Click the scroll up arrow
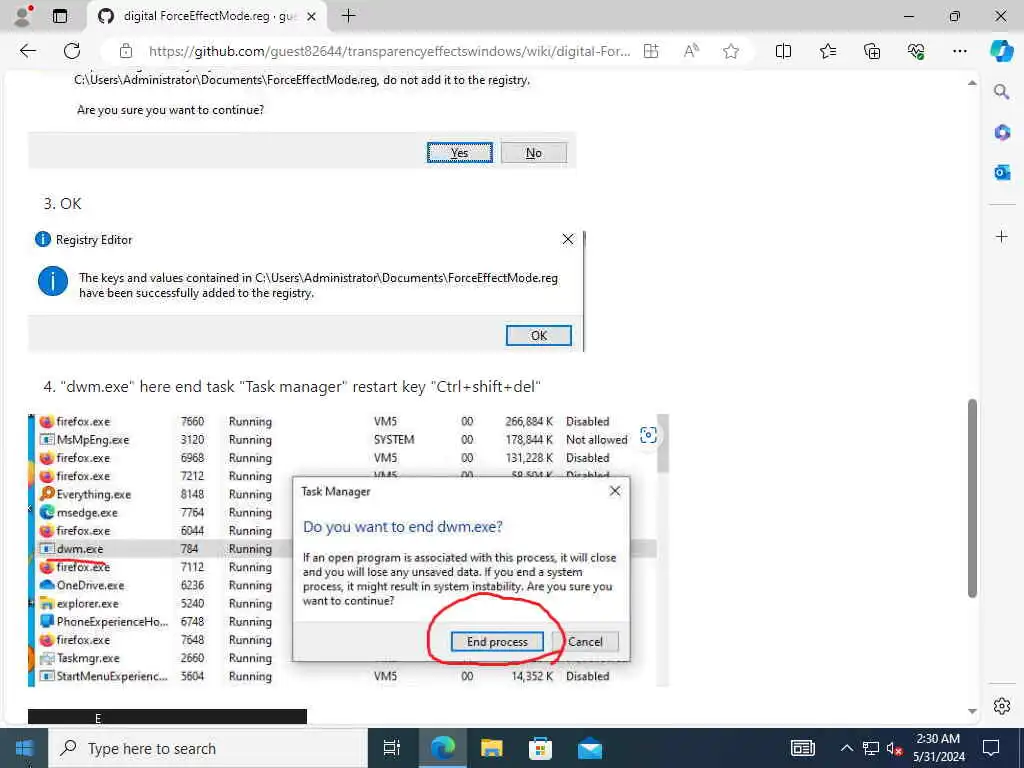 [972, 83]
